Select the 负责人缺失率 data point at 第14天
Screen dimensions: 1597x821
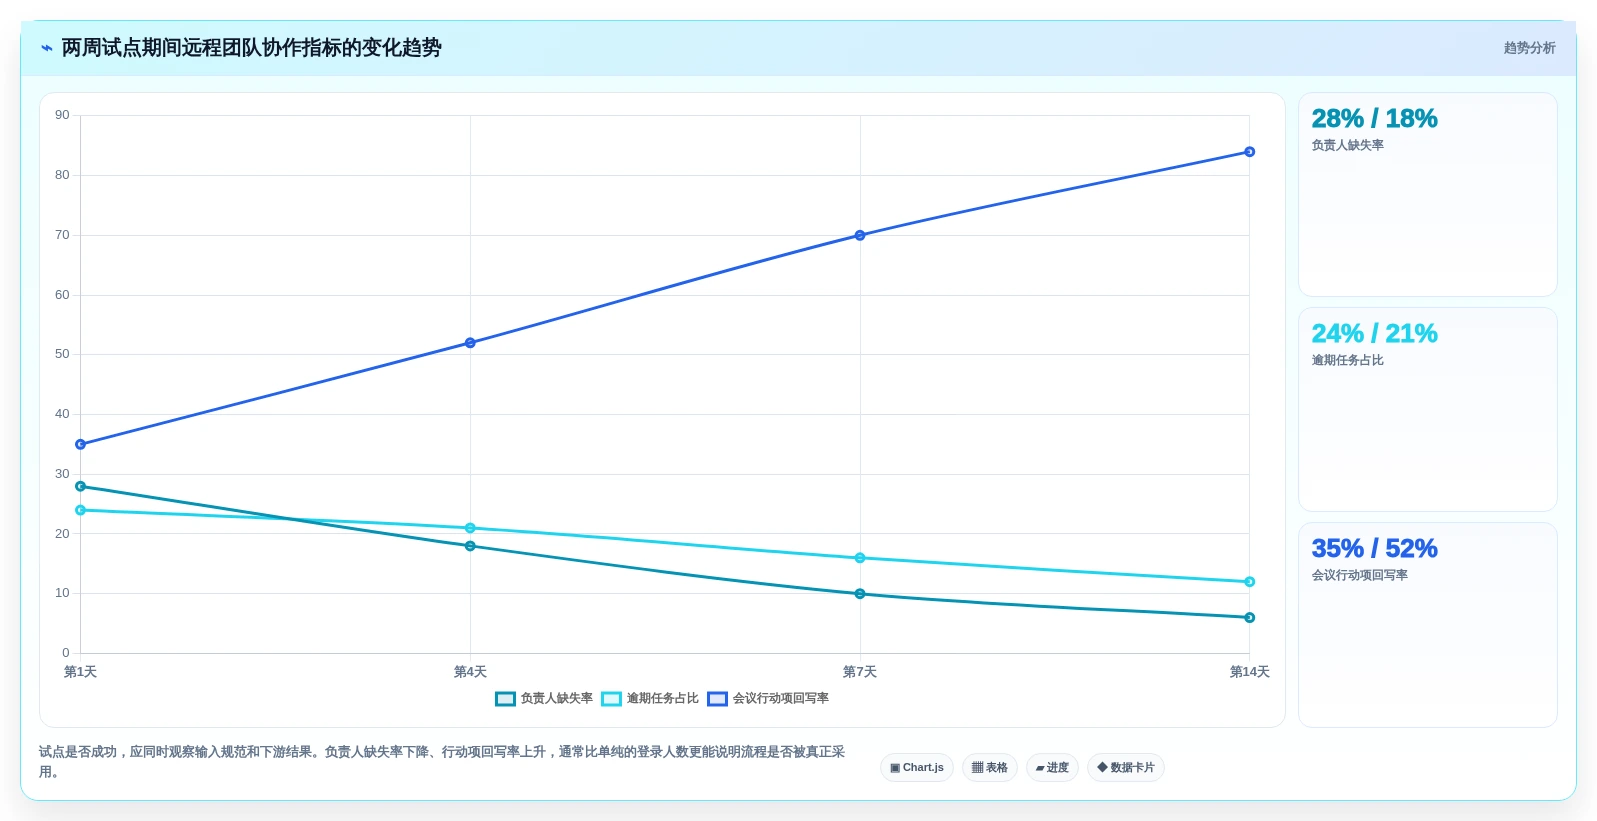pos(1249,618)
